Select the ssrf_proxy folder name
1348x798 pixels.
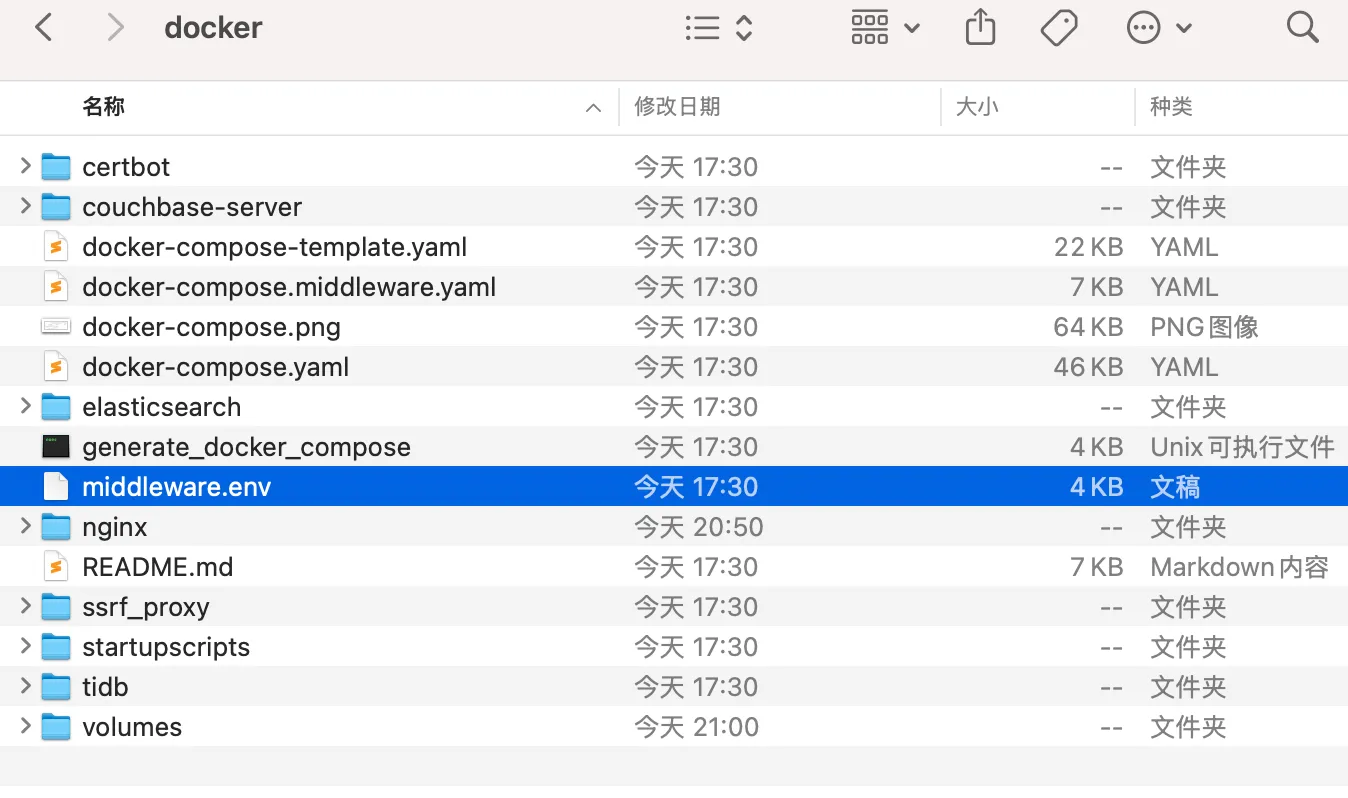point(146,607)
